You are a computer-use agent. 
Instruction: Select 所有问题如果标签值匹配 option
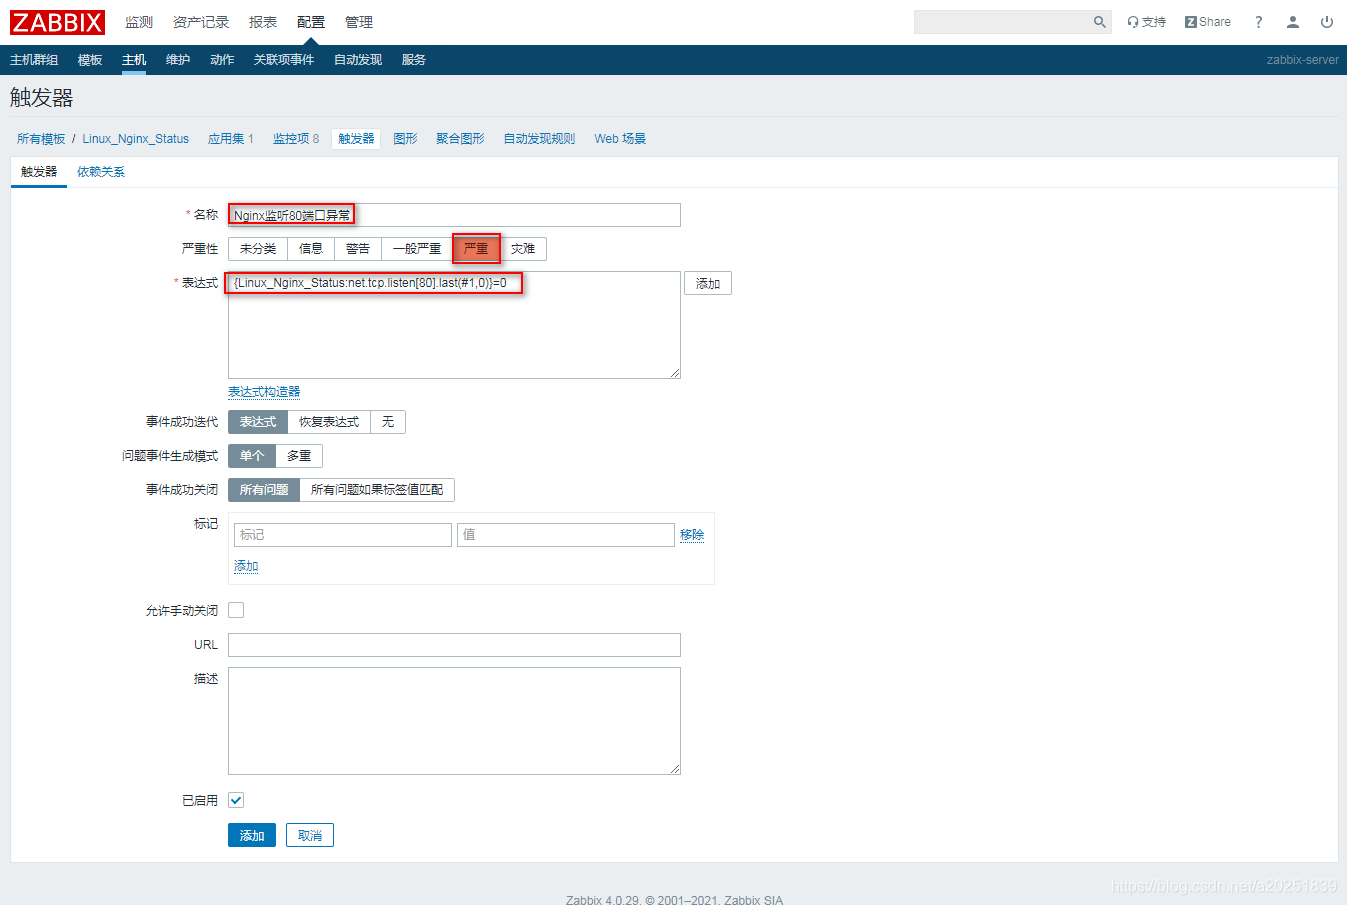pyautogui.click(x=377, y=490)
